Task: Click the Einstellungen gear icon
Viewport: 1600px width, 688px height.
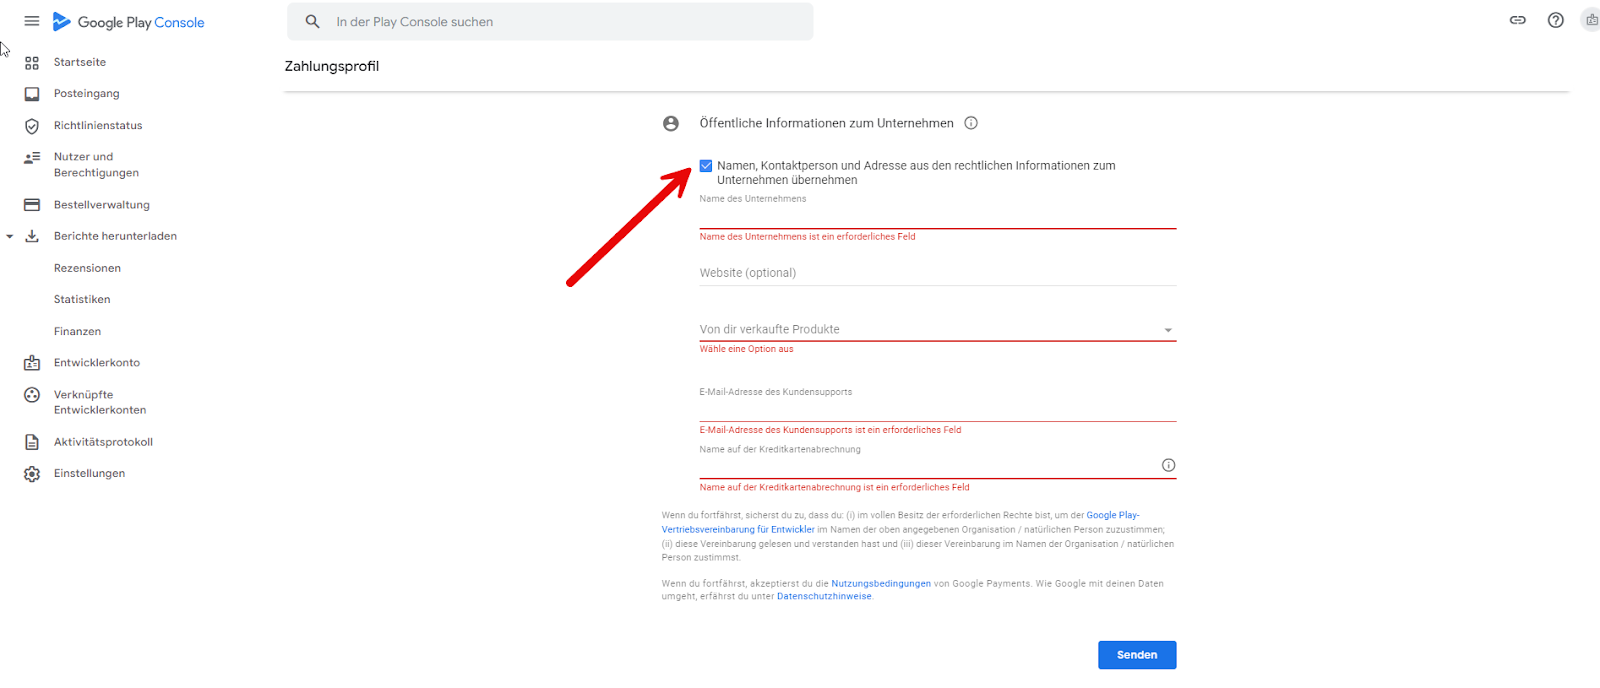Action: pos(32,474)
